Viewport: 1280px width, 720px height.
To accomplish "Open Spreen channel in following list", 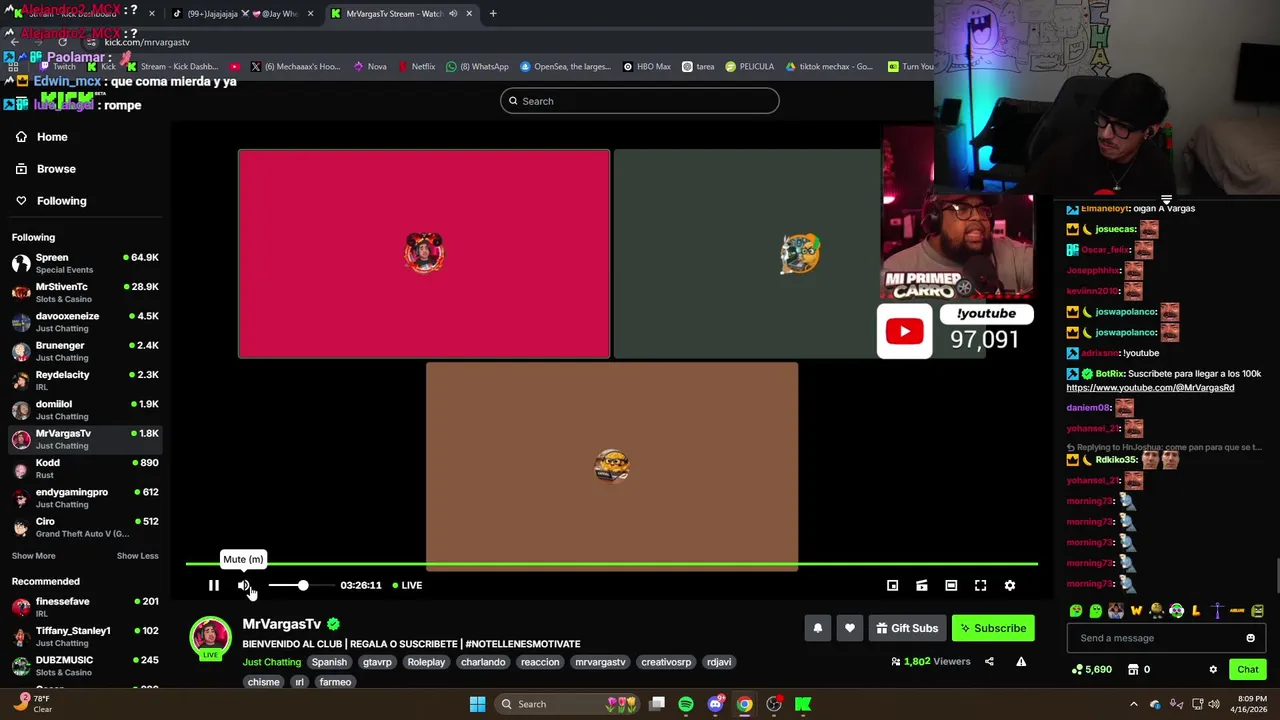I will pos(85,263).
